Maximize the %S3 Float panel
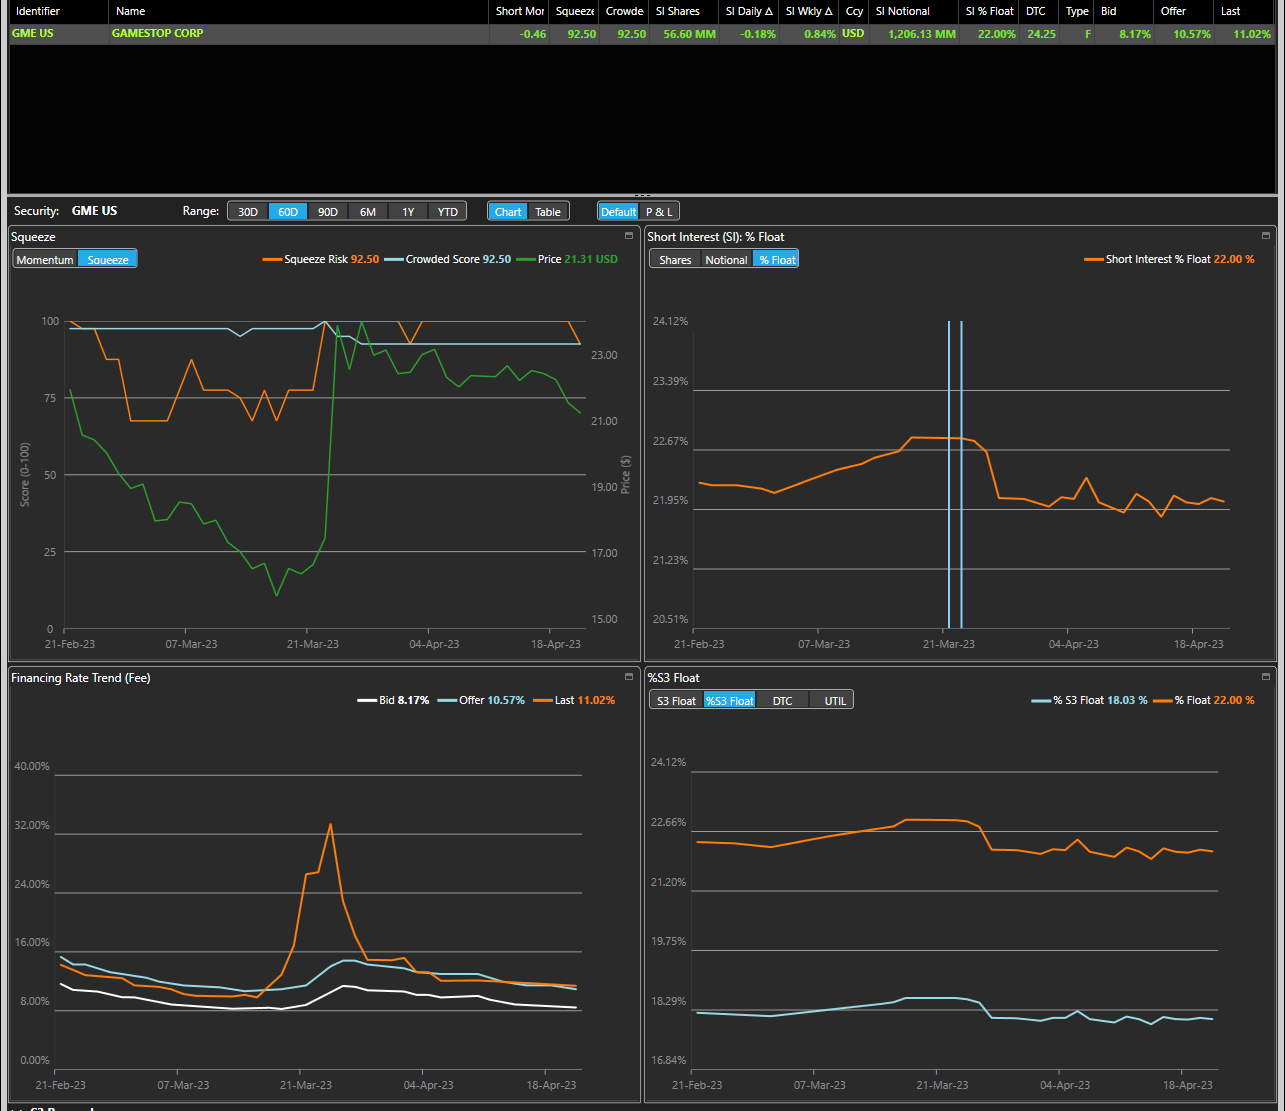This screenshot has width=1285, height=1111. (1266, 677)
